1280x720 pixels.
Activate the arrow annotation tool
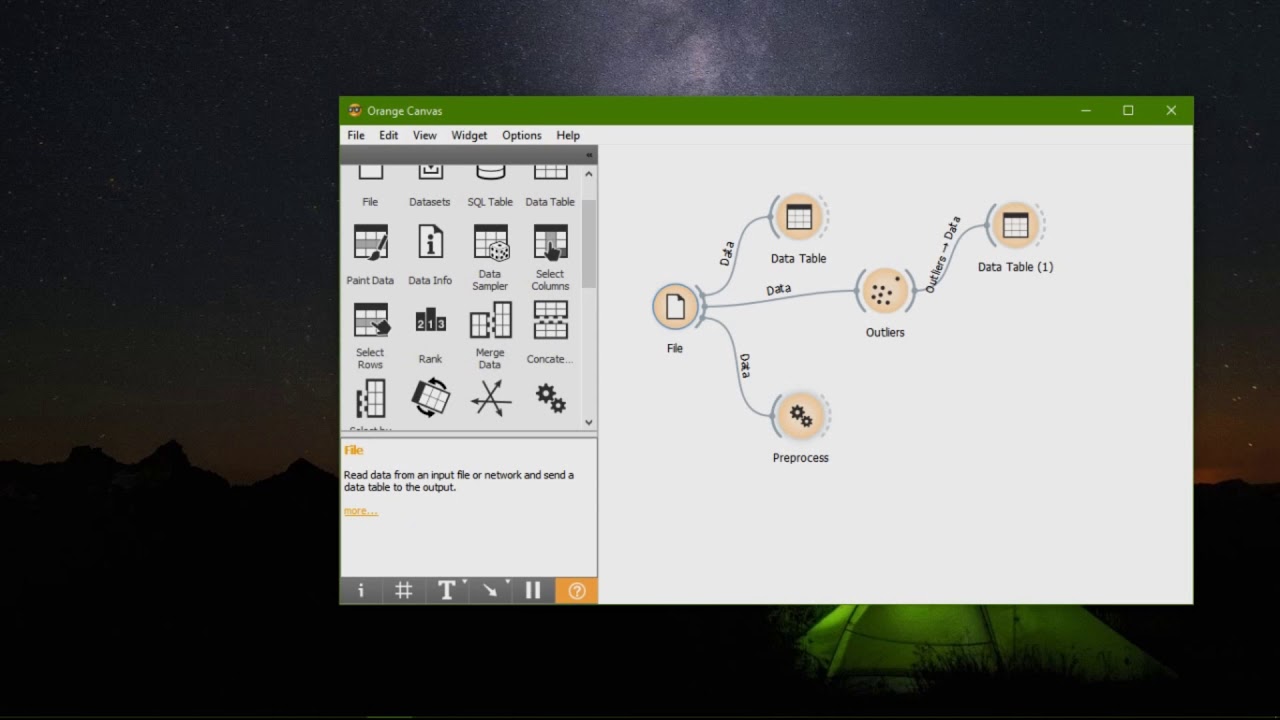point(489,591)
